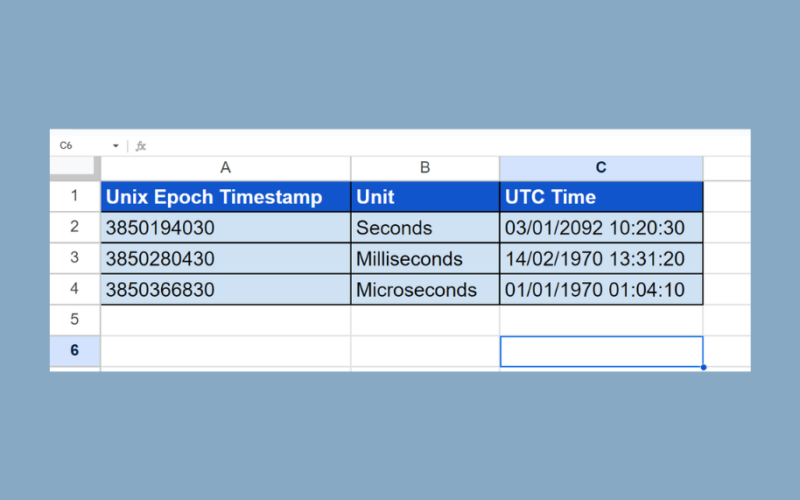Click the select-all corner box
Viewport: 800px width, 500px height.
point(75,168)
